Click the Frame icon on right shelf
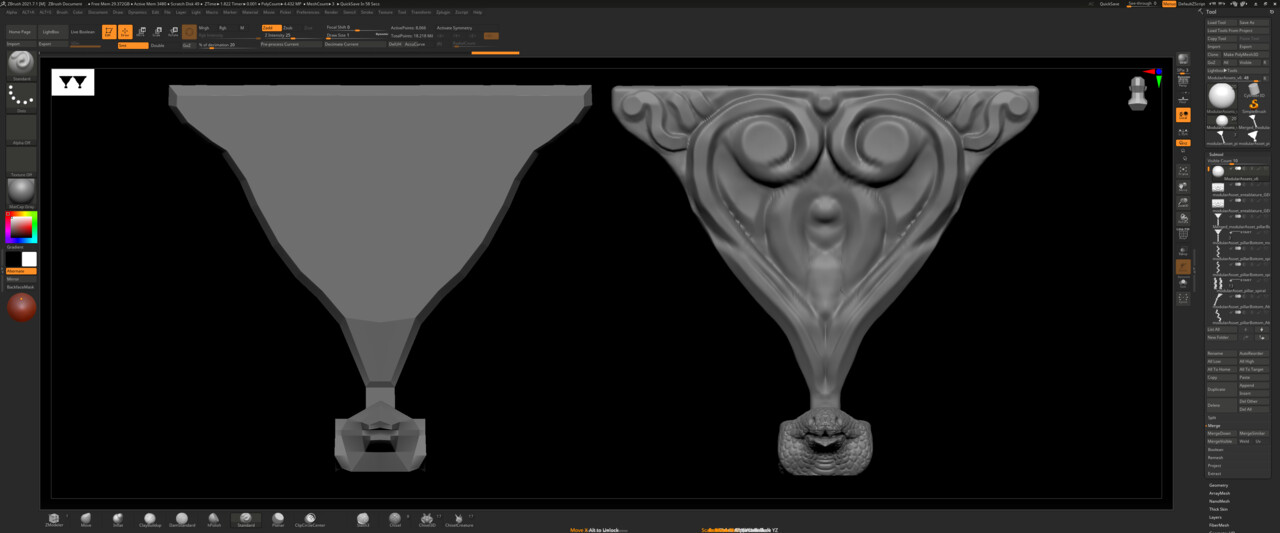Screen dimensions: 1280x533 pyautogui.click(x=1183, y=170)
